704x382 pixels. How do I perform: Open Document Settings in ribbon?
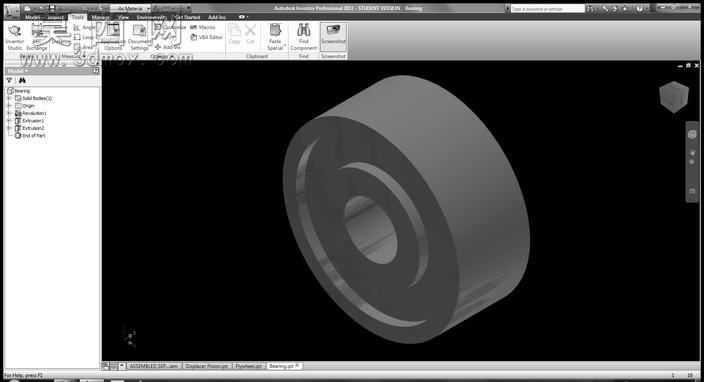click(139, 37)
